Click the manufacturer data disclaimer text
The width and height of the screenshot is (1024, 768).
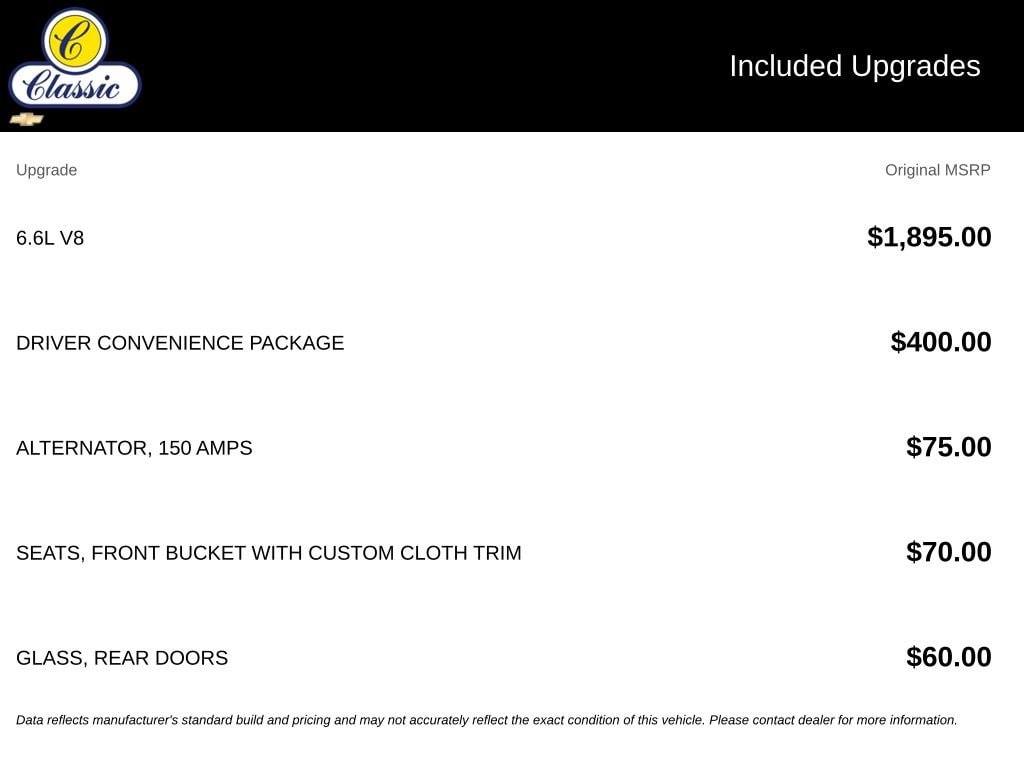(487, 720)
